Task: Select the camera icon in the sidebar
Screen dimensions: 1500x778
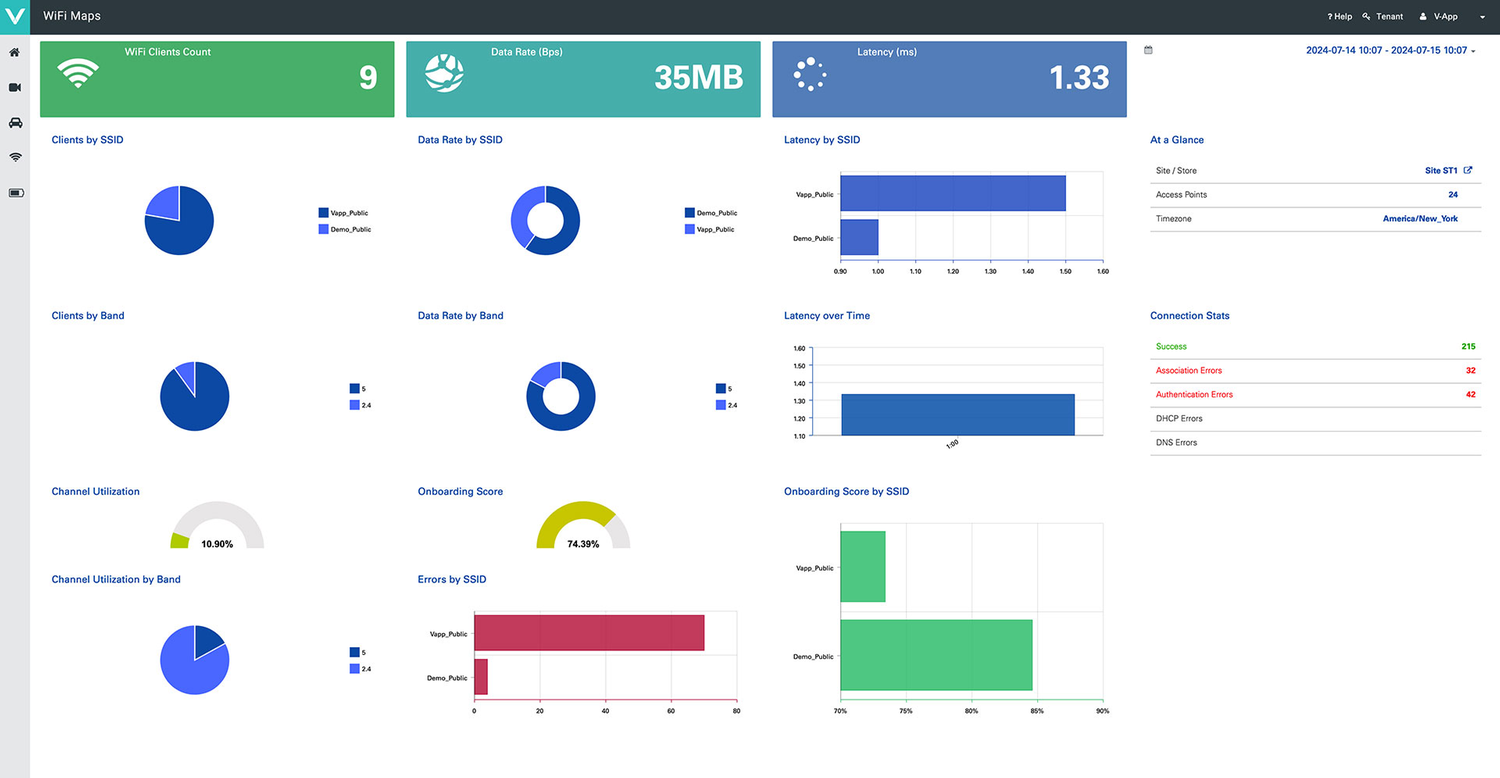Action: pyautogui.click(x=15, y=87)
